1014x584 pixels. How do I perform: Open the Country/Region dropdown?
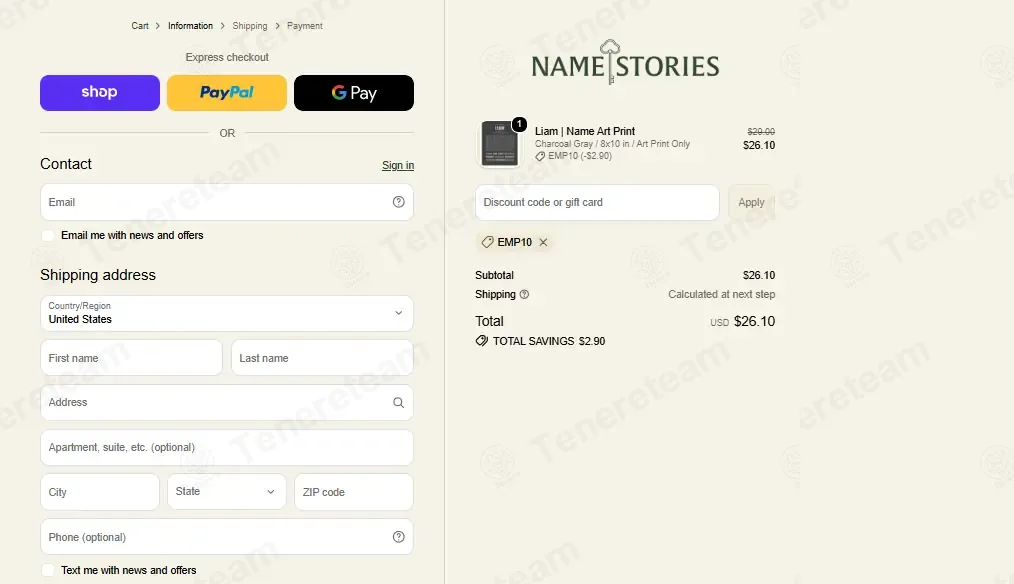[227, 313]
